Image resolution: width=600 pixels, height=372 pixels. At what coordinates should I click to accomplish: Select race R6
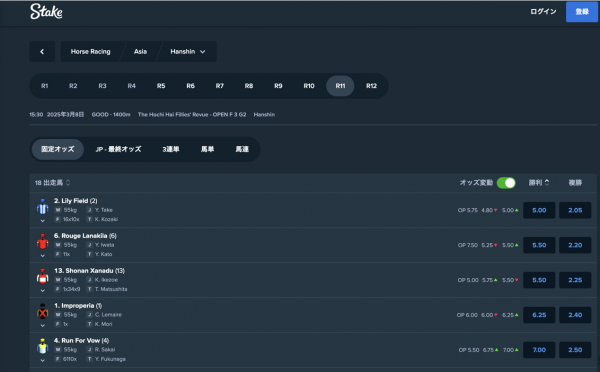[191, 86]
